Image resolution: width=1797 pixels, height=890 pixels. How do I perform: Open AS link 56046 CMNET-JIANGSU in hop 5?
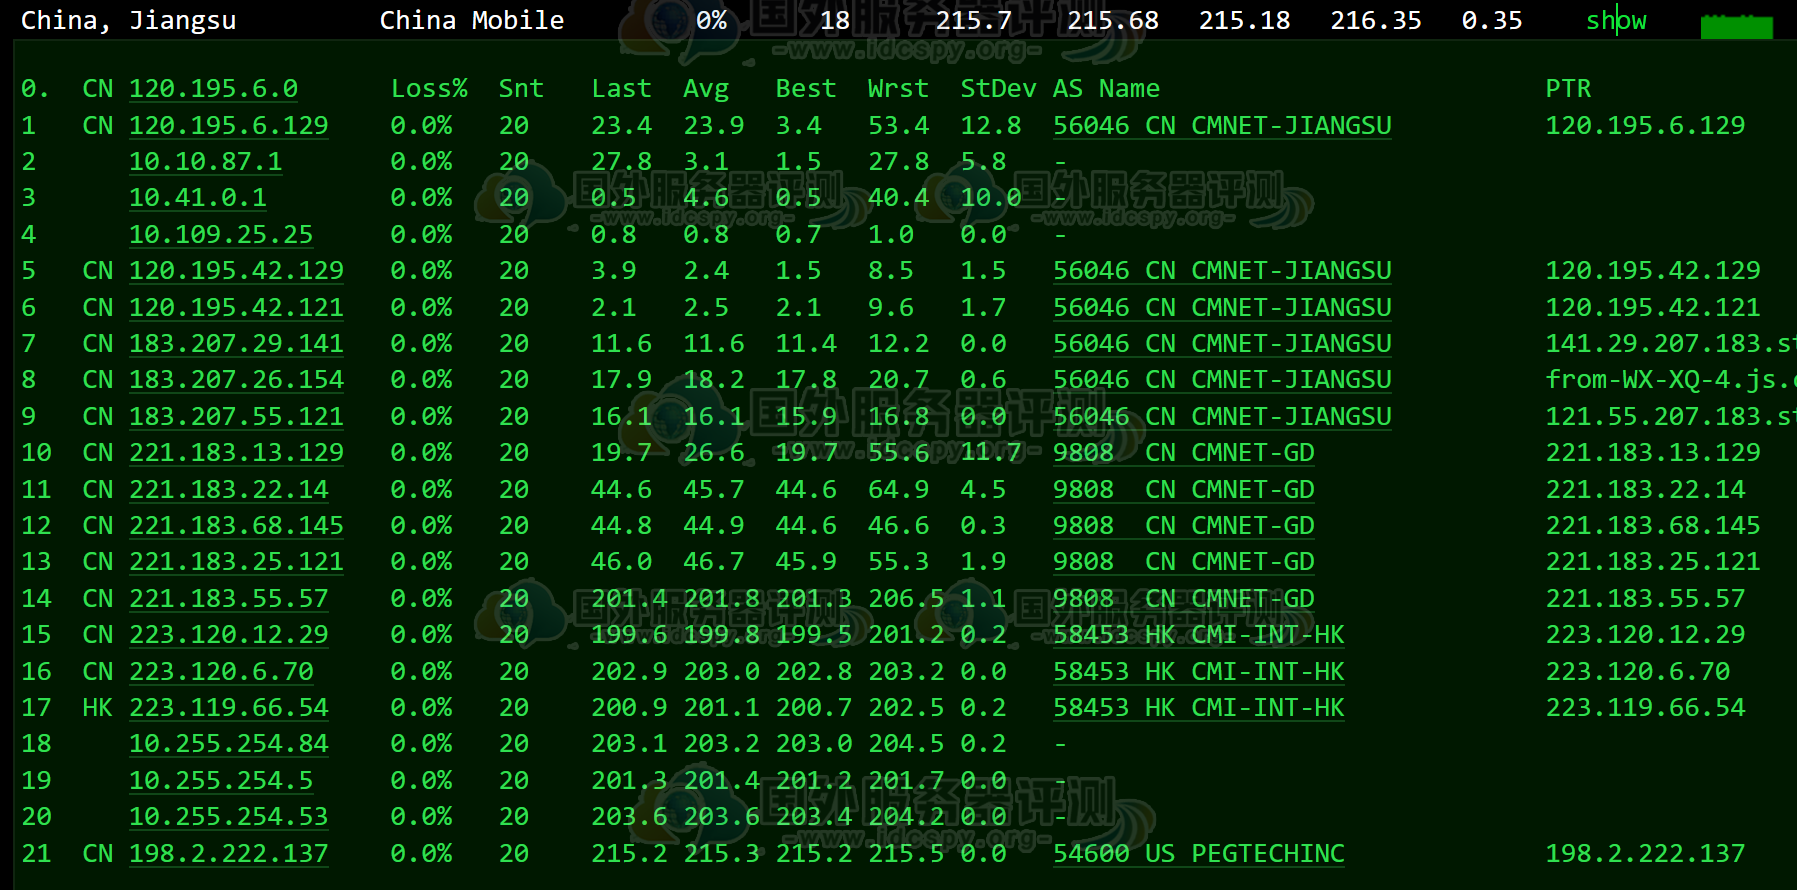[x=1222, y=271]
